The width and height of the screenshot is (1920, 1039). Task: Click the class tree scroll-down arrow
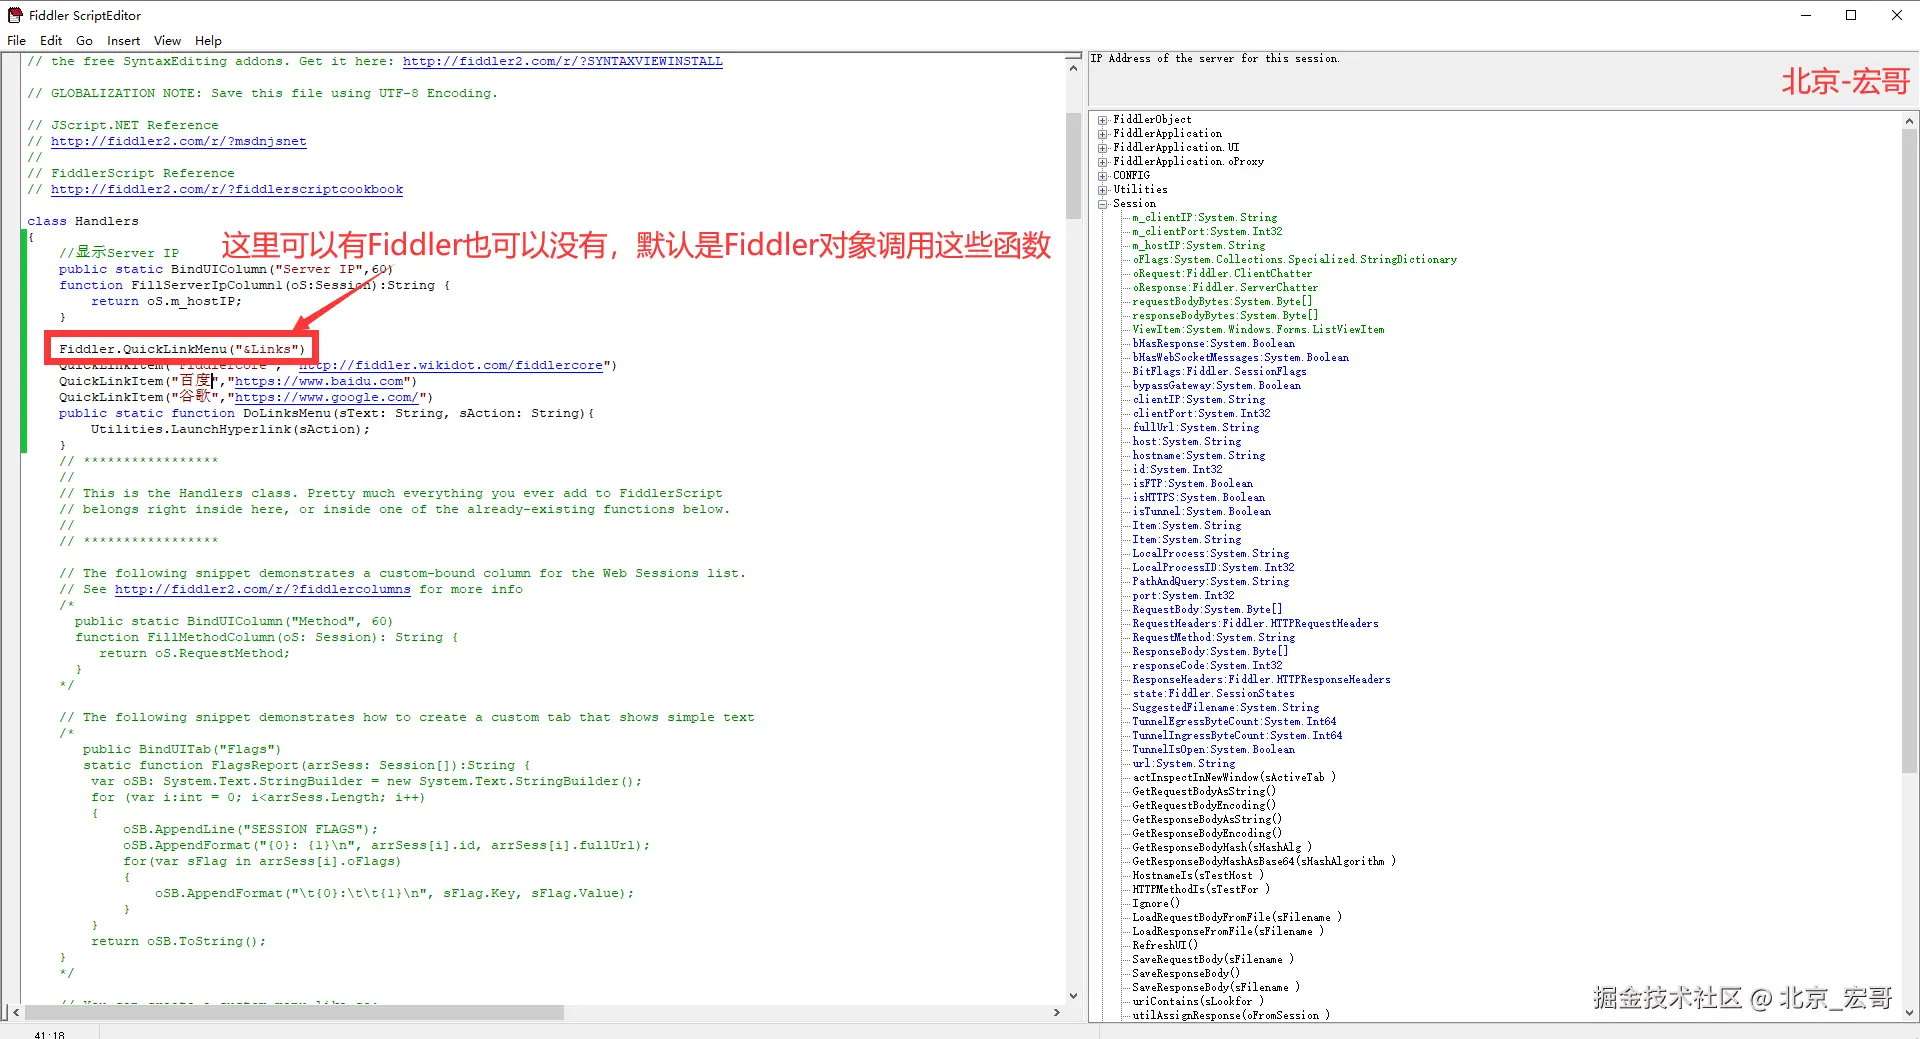tap(1909, 1013)
